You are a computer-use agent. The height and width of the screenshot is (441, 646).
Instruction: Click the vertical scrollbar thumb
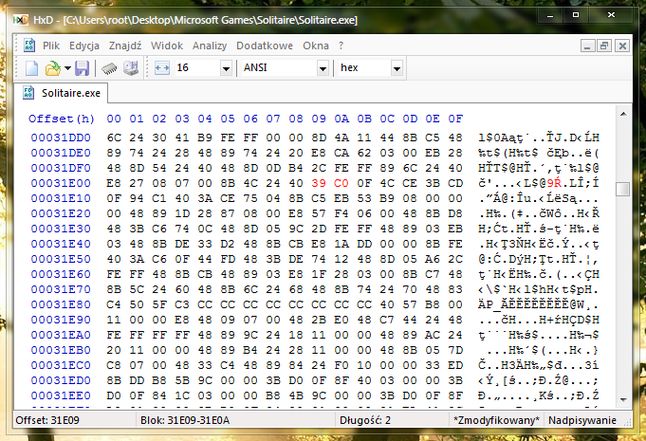pyautogui.click(x=623, y=189)
